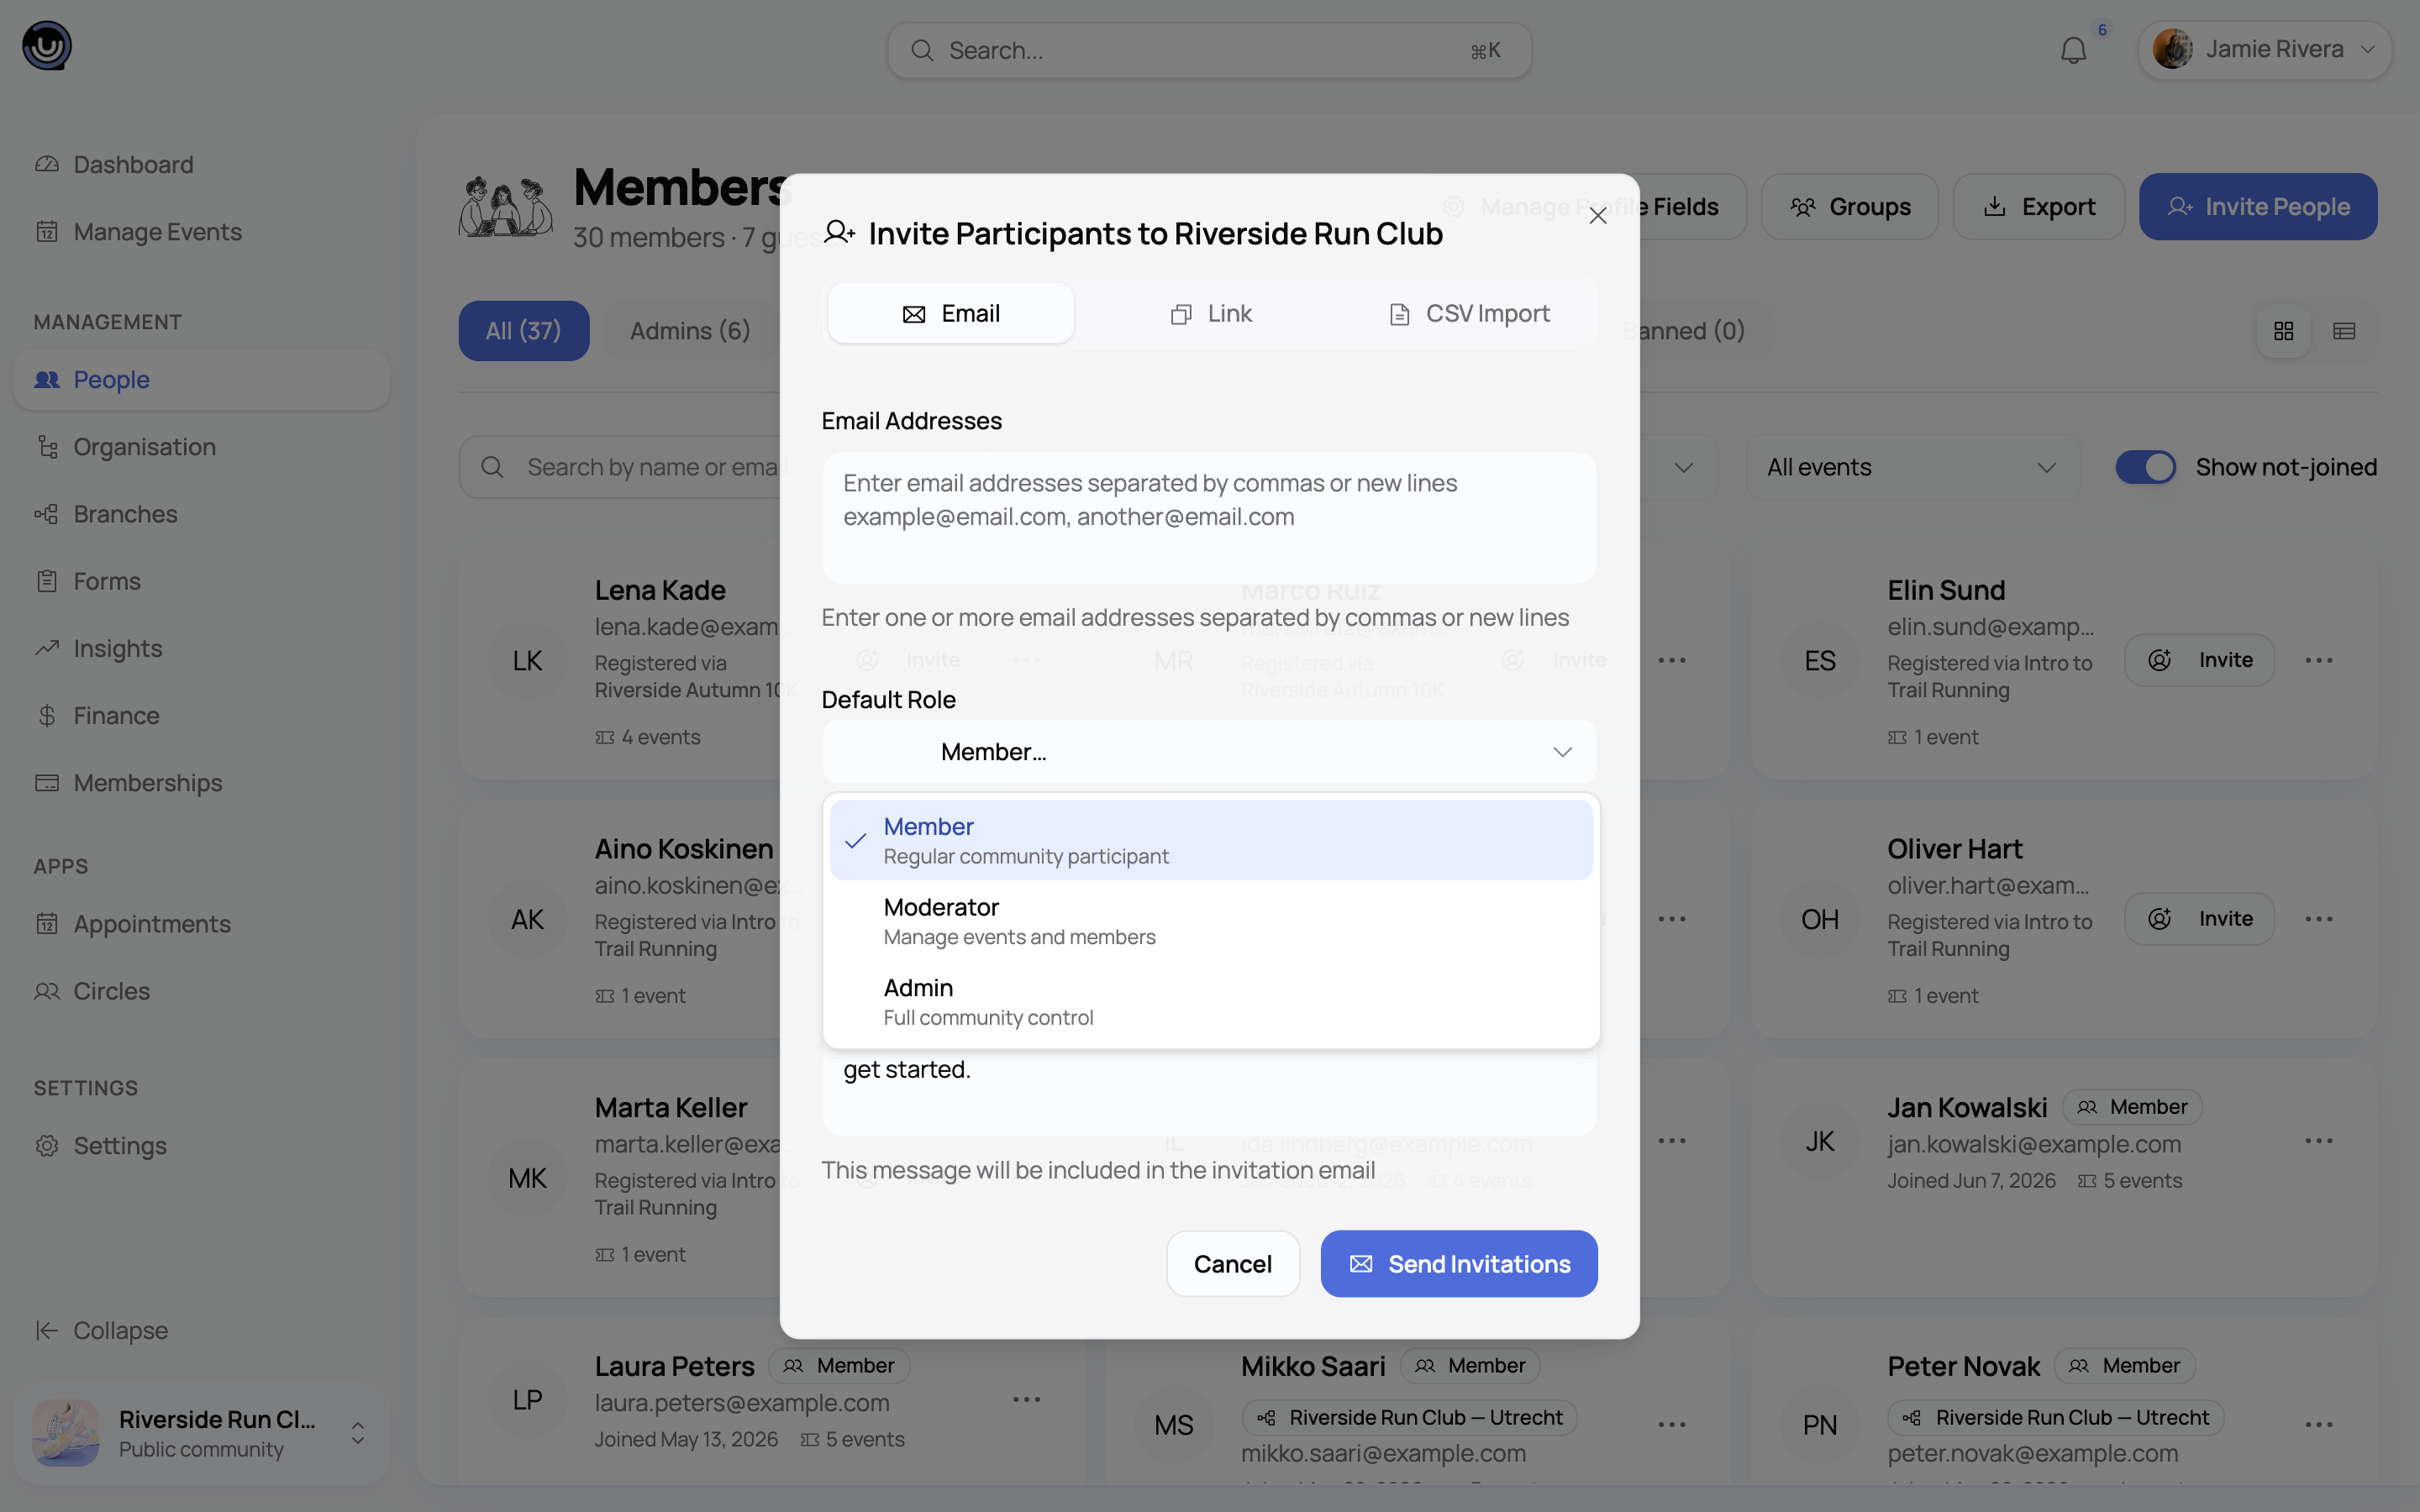Open more options for Jan Kowalski
Screen dimensions: 2420x1512
point(2318,1141)
